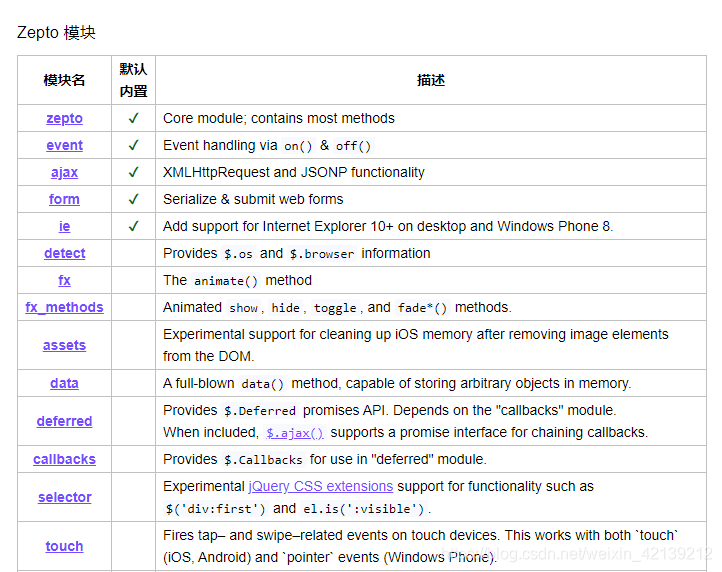Open the form module link

click(x=64, y=199)
